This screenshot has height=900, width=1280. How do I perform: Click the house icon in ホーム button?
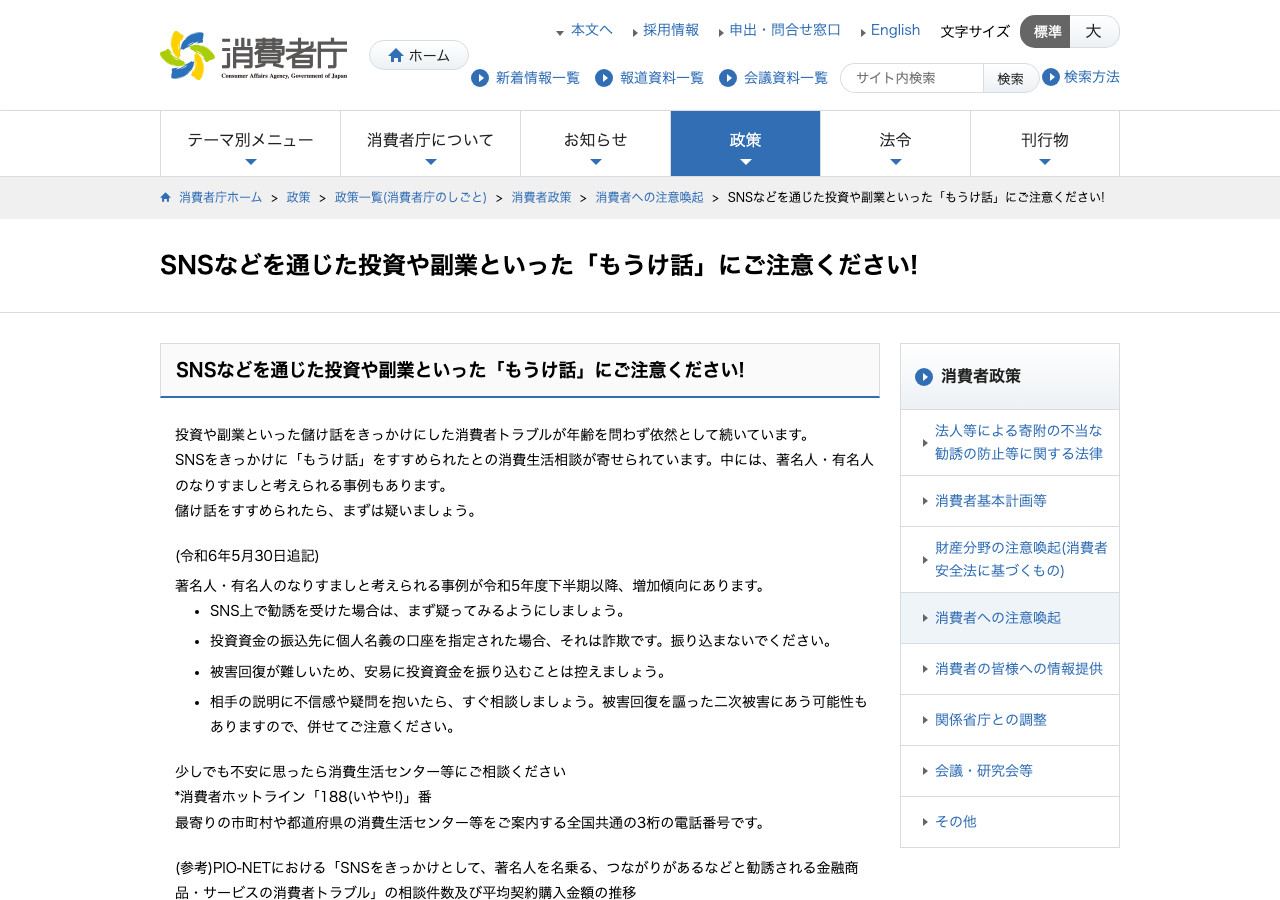[x=396, y=55]
